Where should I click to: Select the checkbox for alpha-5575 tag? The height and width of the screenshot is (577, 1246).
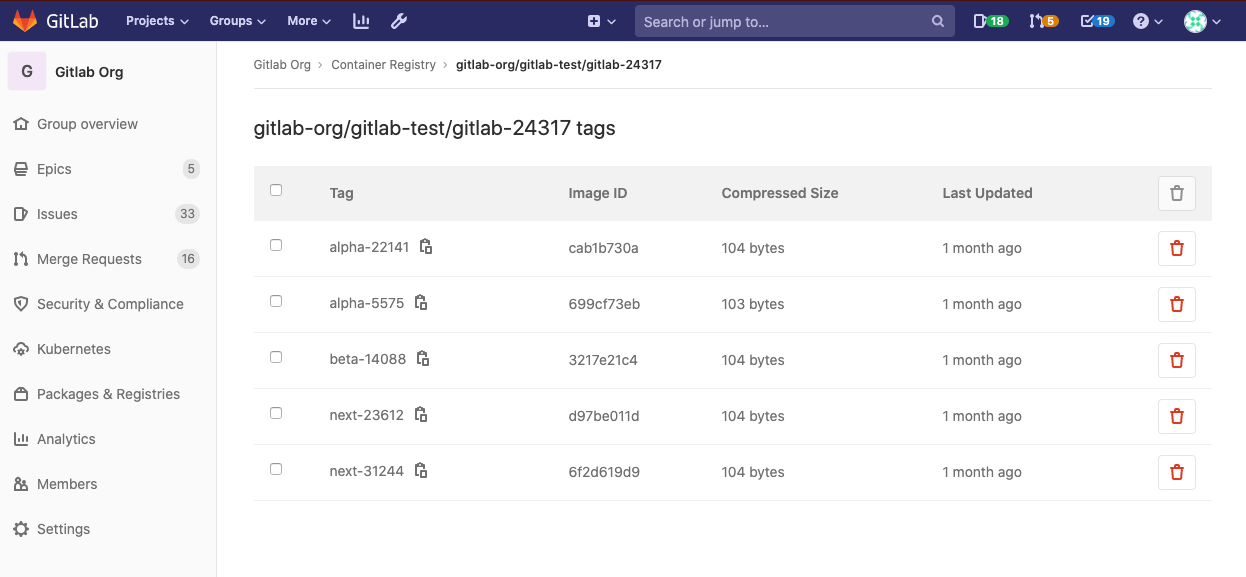pyautogui.click(x=276, y=300)
